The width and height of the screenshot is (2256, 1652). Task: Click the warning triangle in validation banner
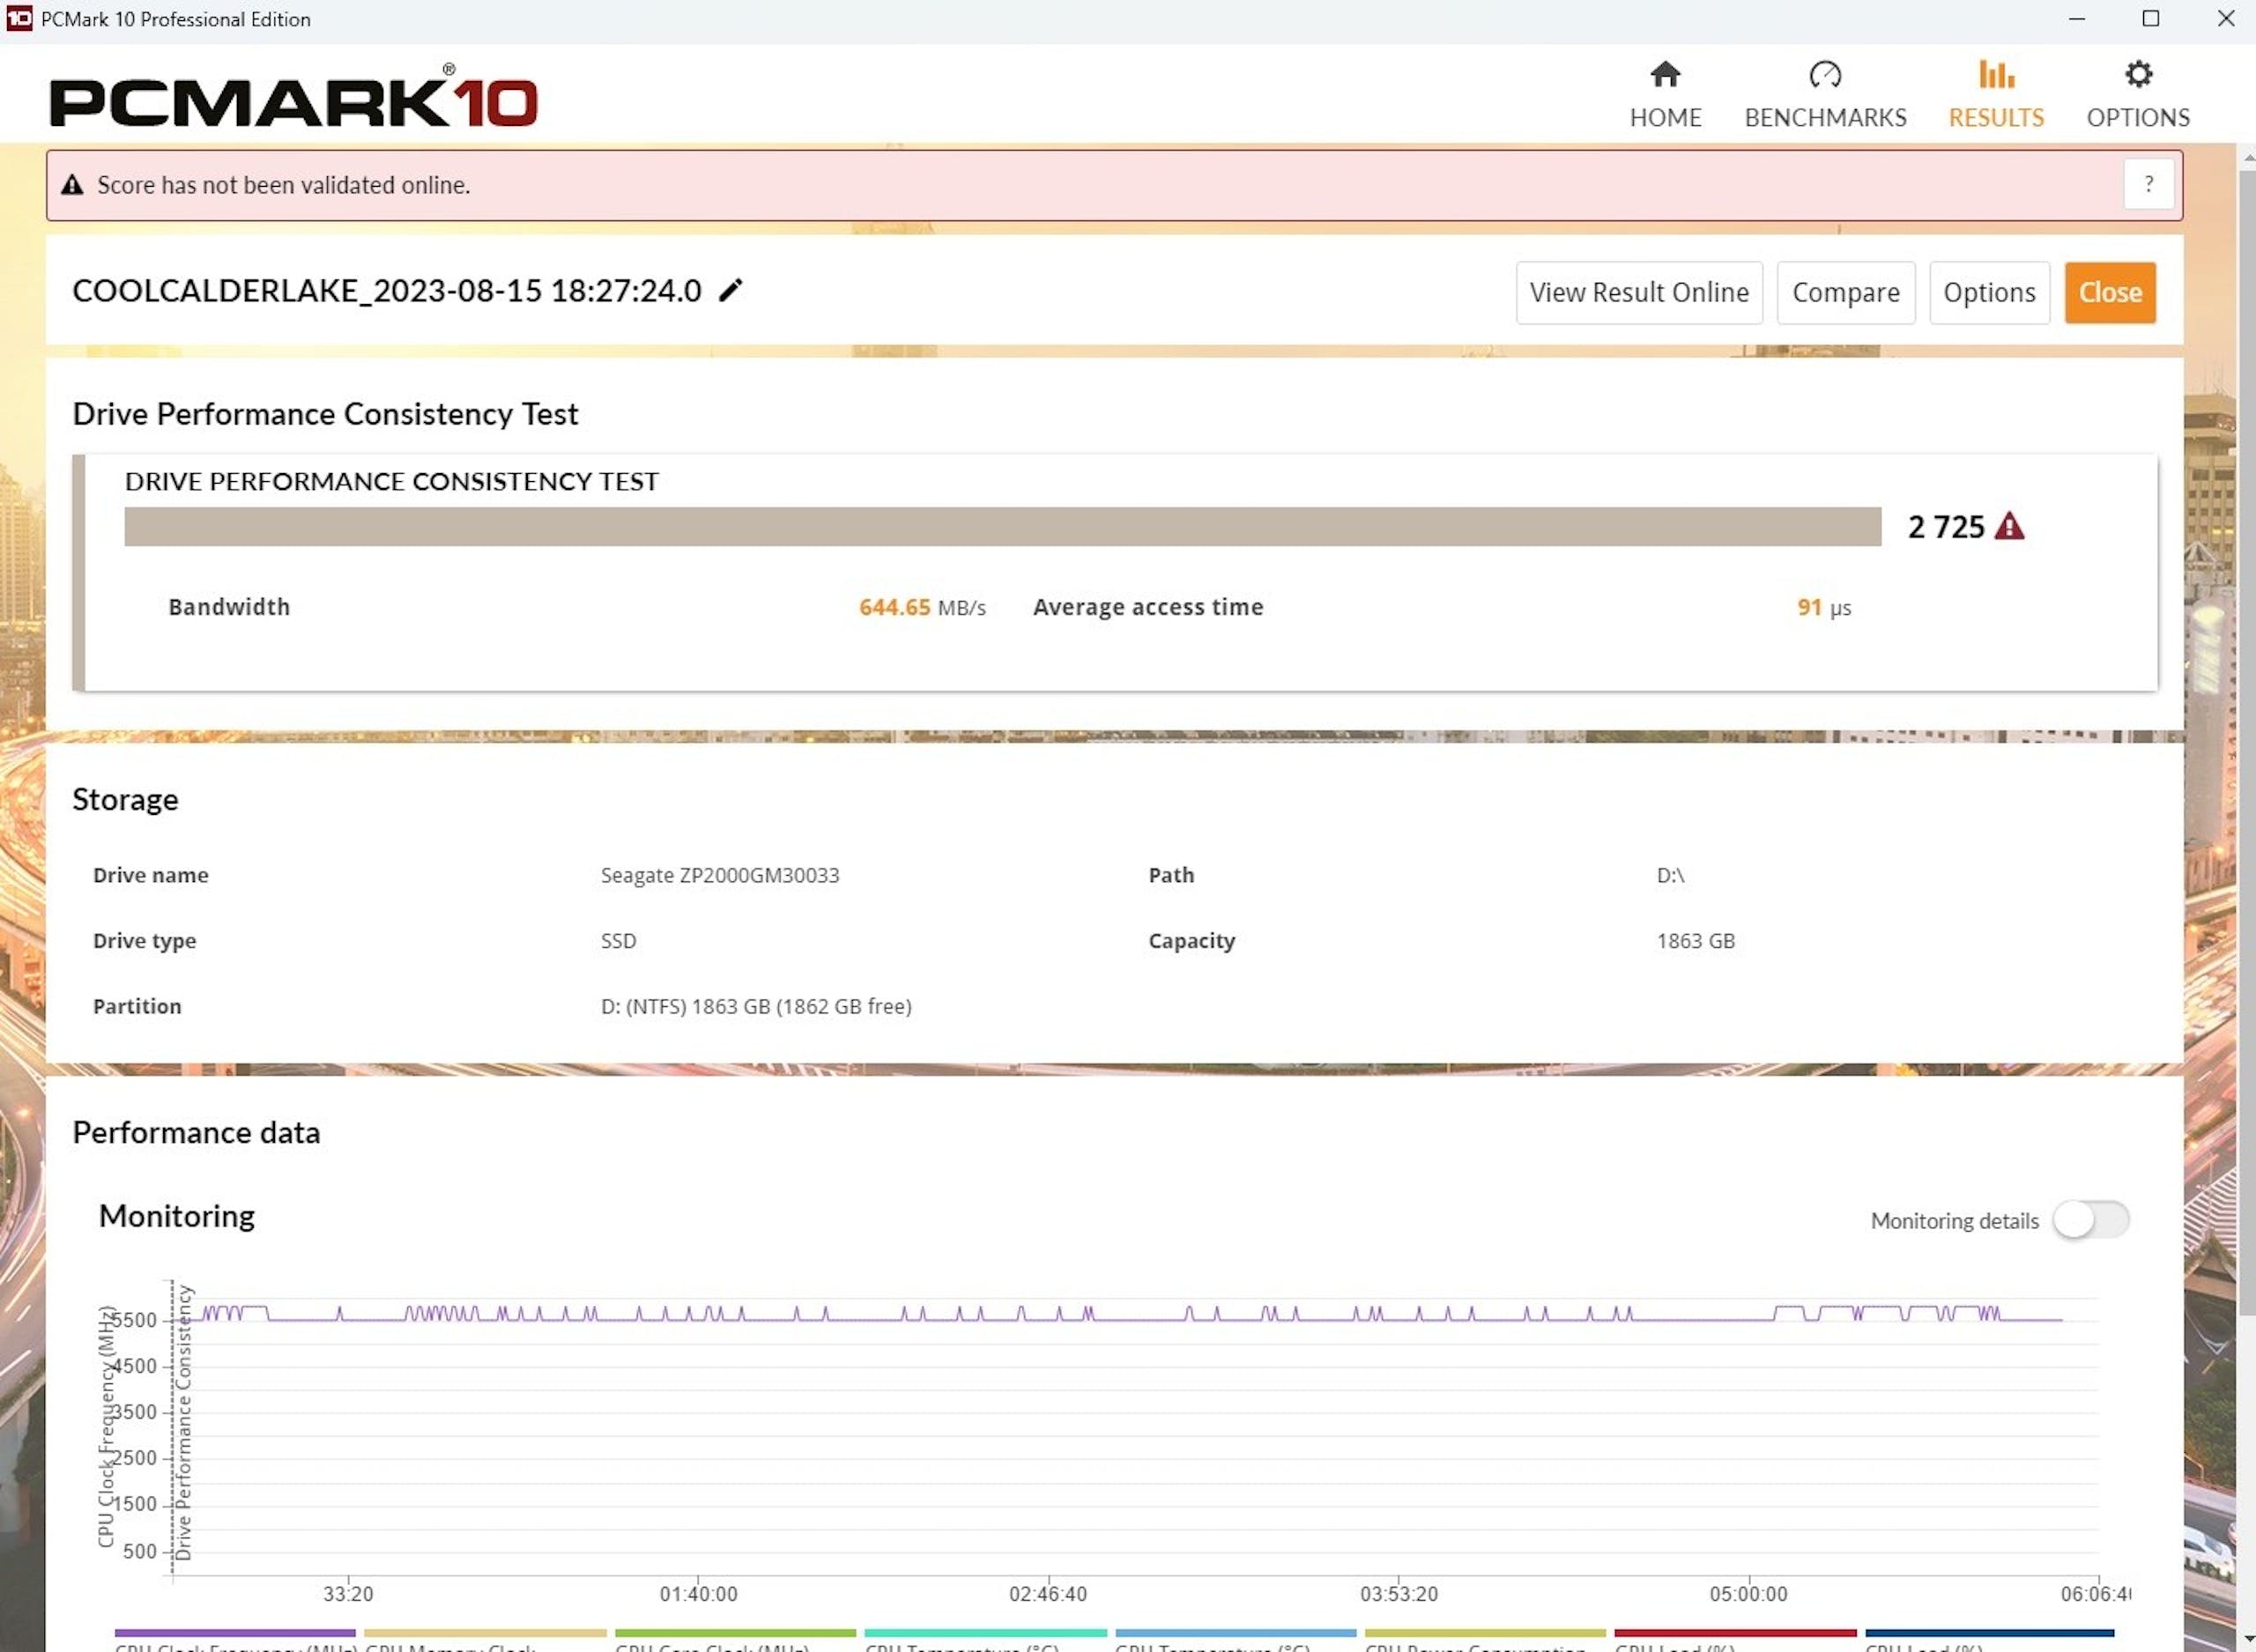coord(72,185)
